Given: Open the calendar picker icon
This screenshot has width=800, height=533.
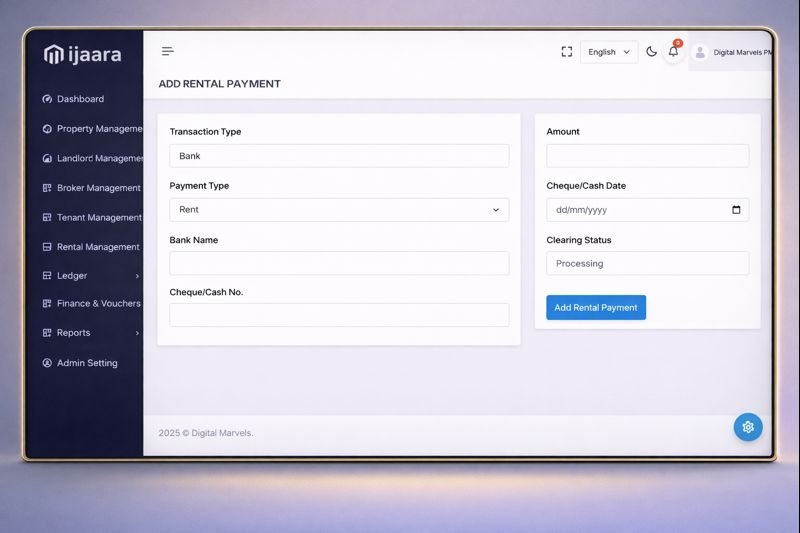Looking at the screenshot, I should [736, 210].
